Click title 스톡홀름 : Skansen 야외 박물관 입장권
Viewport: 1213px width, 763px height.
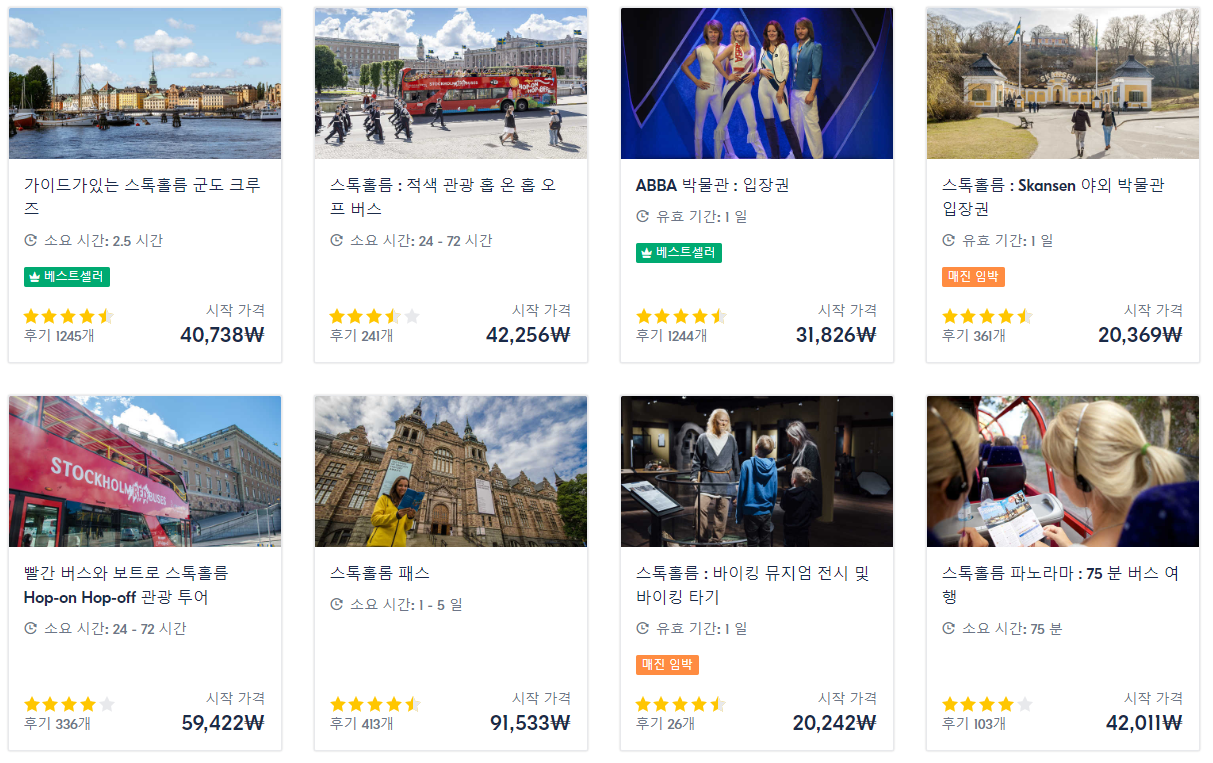click(x=1053, y=197)
